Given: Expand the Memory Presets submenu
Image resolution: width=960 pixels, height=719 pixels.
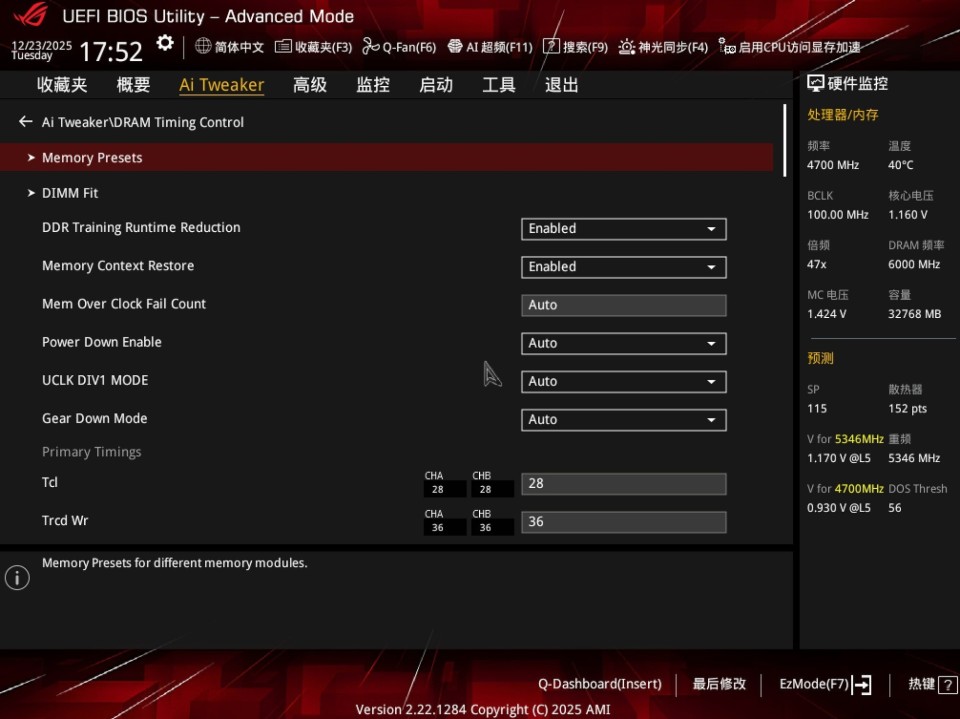Looking at the screenshot, I should (x=386, y=157).
